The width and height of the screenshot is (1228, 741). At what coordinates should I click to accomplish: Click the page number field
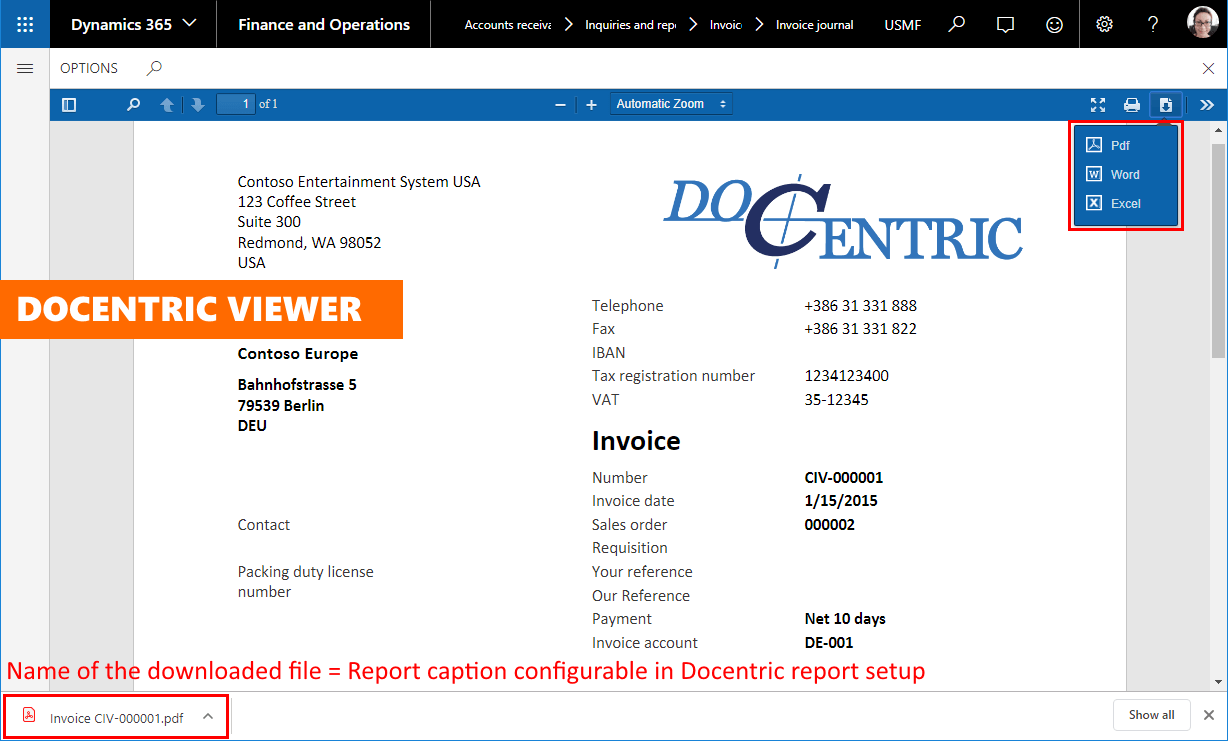coord(236,104)
